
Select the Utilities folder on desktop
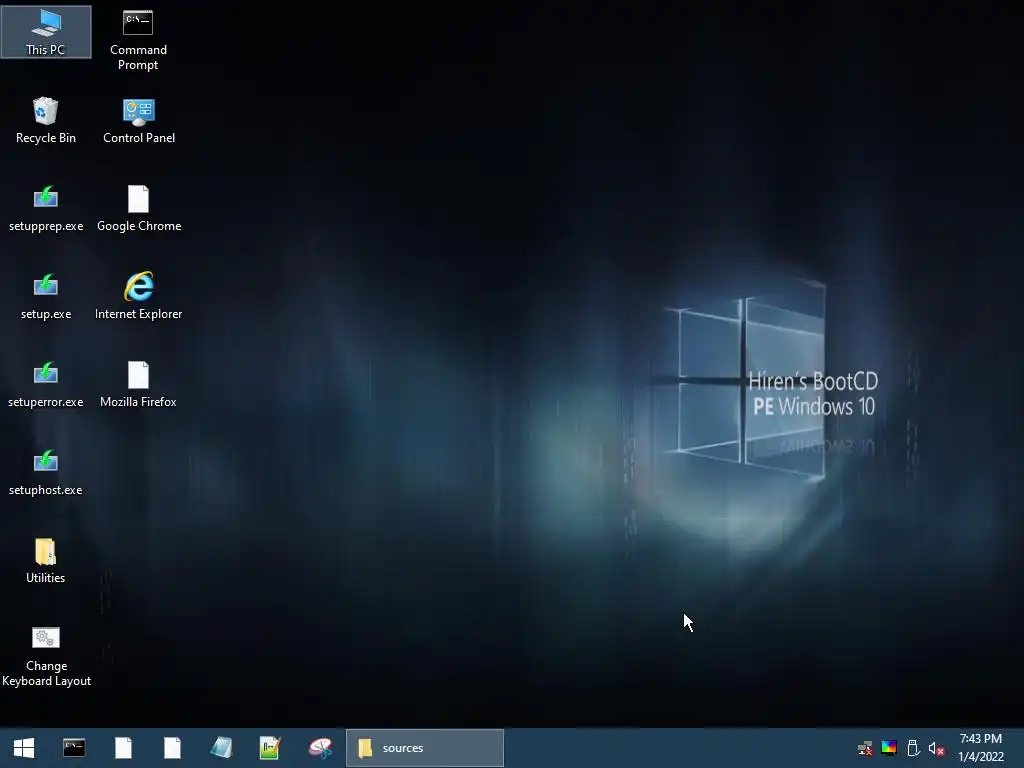[46, 561]
